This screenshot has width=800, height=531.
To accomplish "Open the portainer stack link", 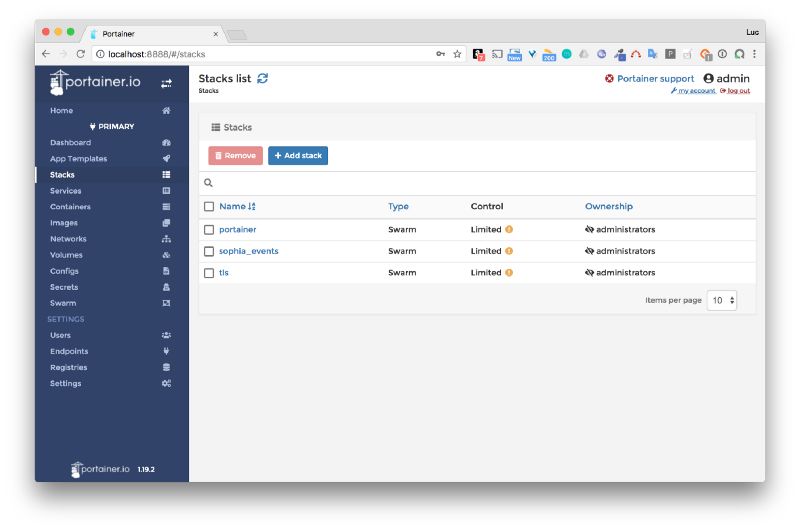I will click(x=238, y=230).
